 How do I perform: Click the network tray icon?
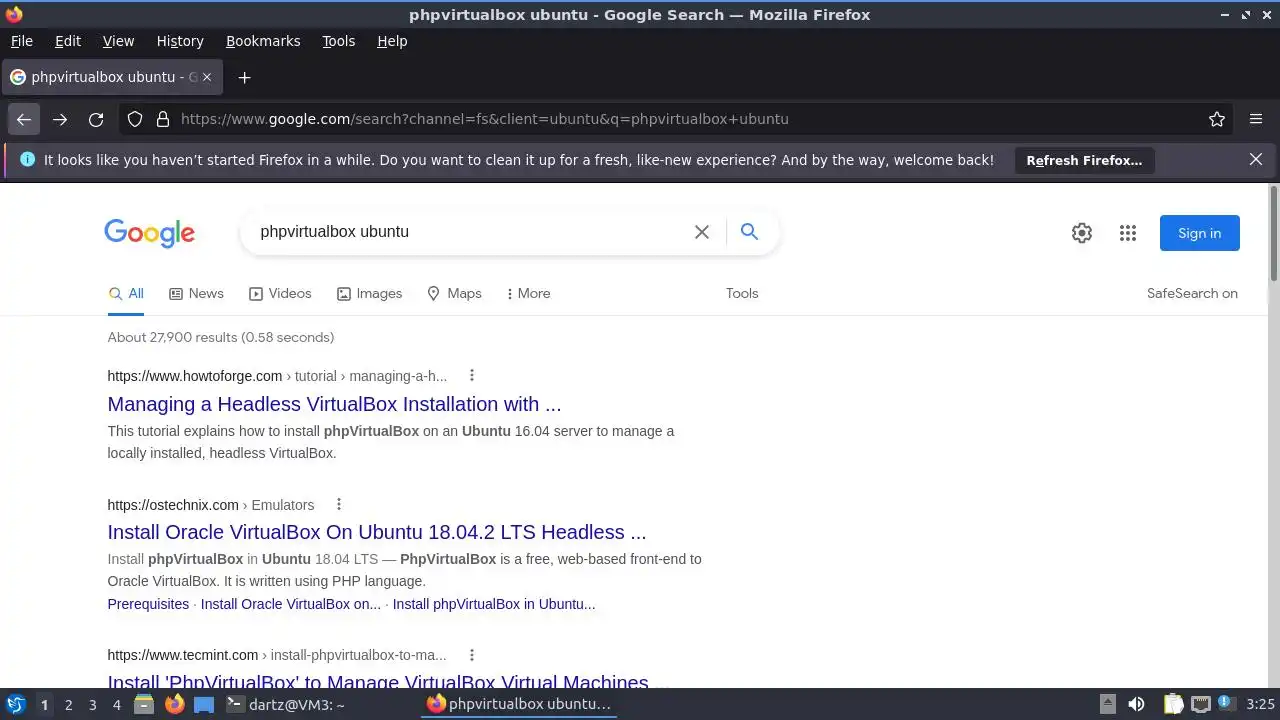1200,704
